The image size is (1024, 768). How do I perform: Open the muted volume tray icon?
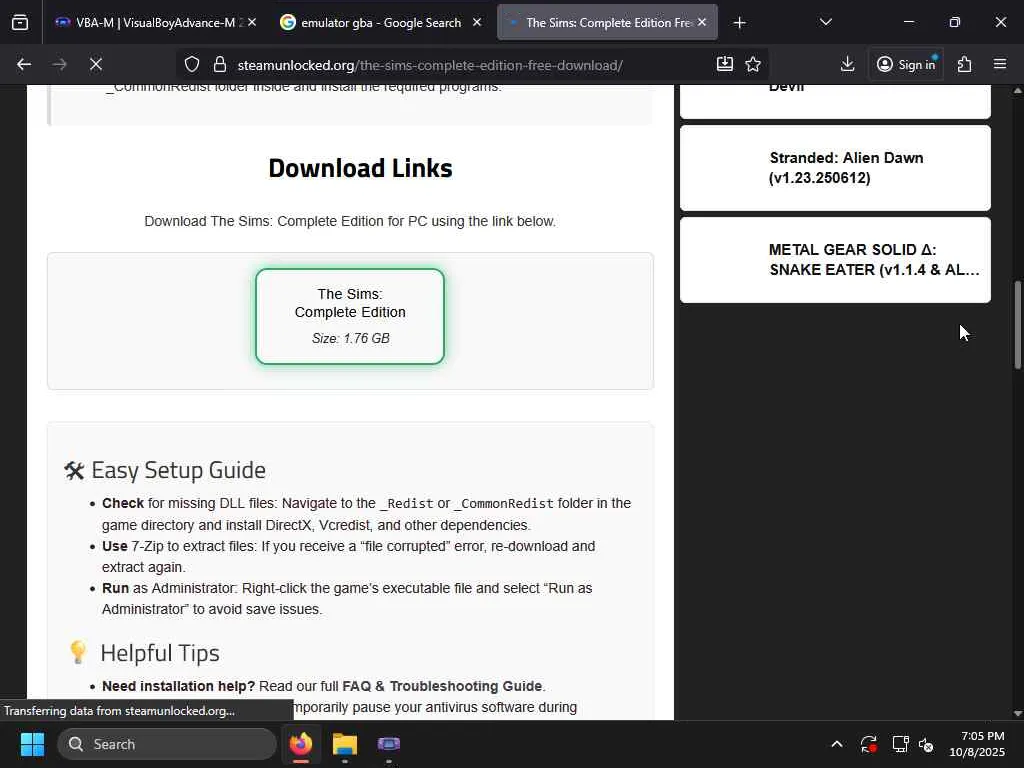click(x=926, y=744)
